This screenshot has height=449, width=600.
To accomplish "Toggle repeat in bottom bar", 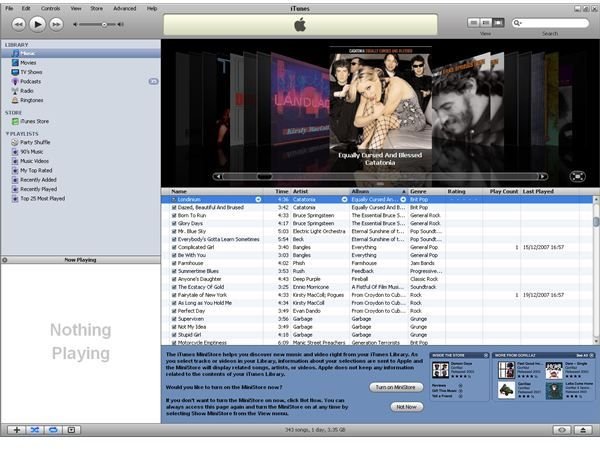I will pyautogui.click(x=53, y=430).
